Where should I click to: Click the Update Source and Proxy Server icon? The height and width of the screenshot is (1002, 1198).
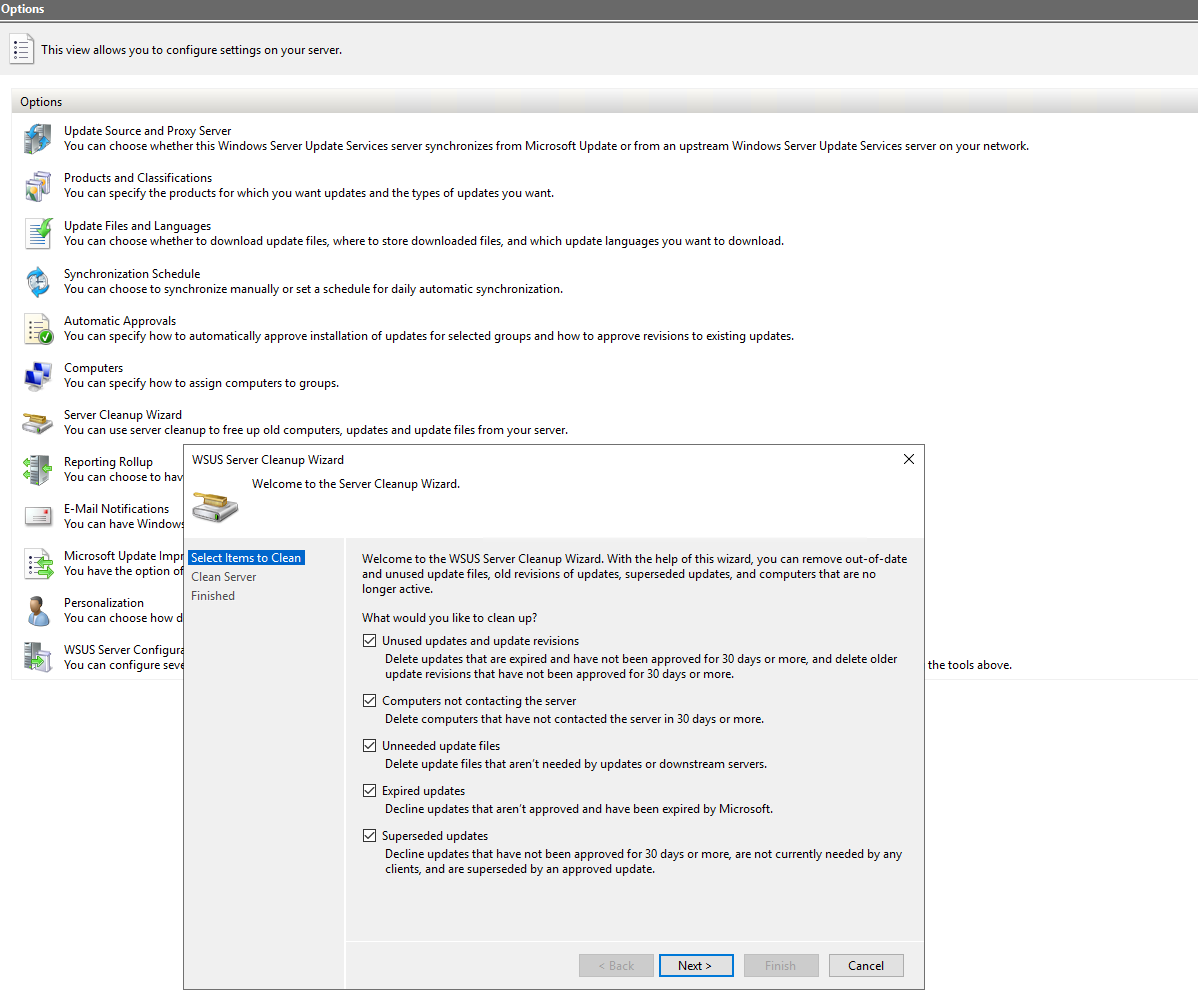[x=37, y=139]
